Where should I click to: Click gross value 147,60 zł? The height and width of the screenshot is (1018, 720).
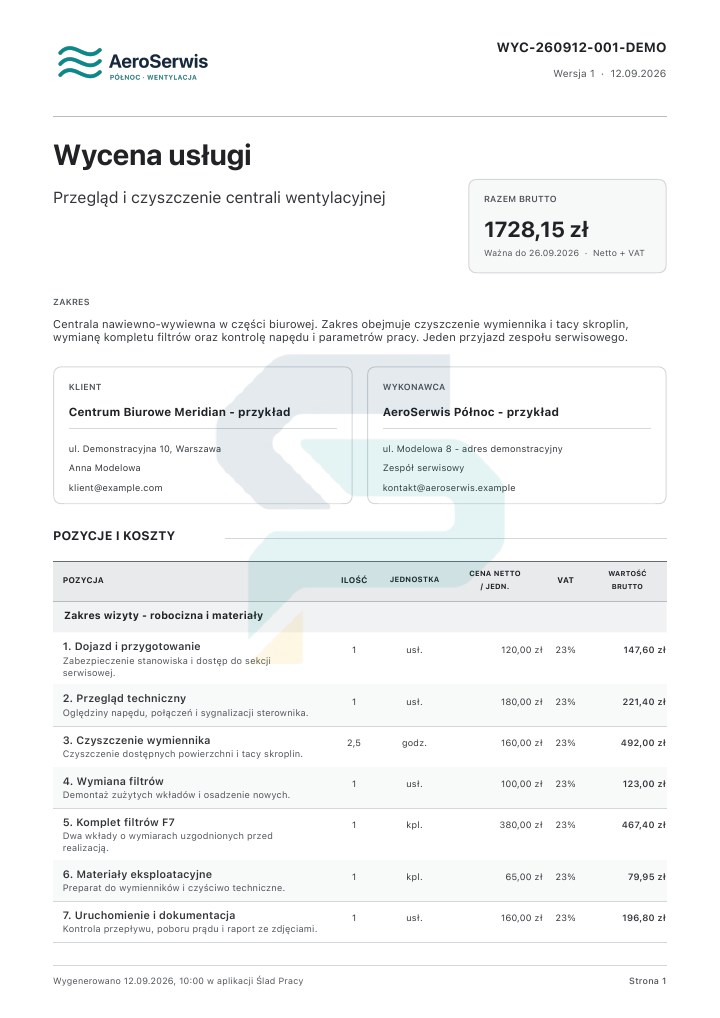coord(644,650)
